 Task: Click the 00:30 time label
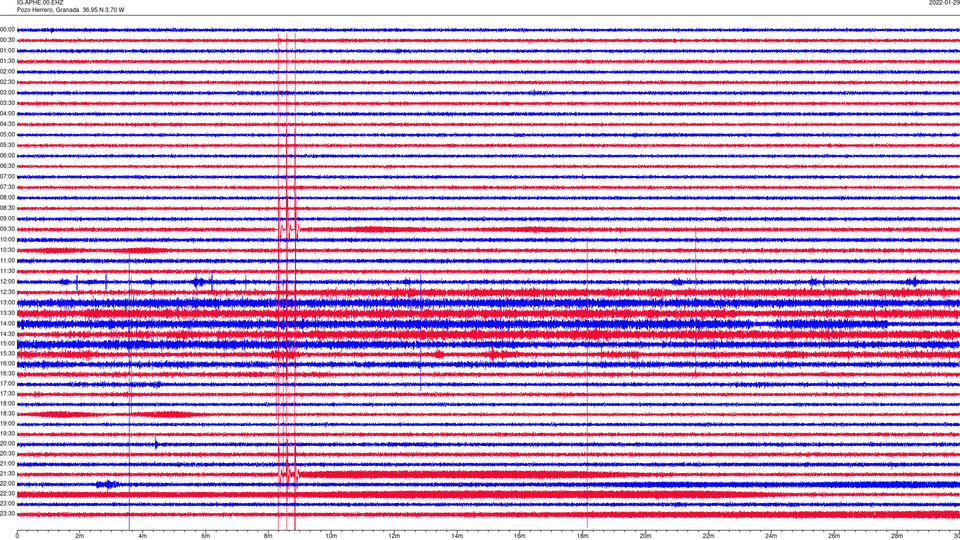coord(8,40)
